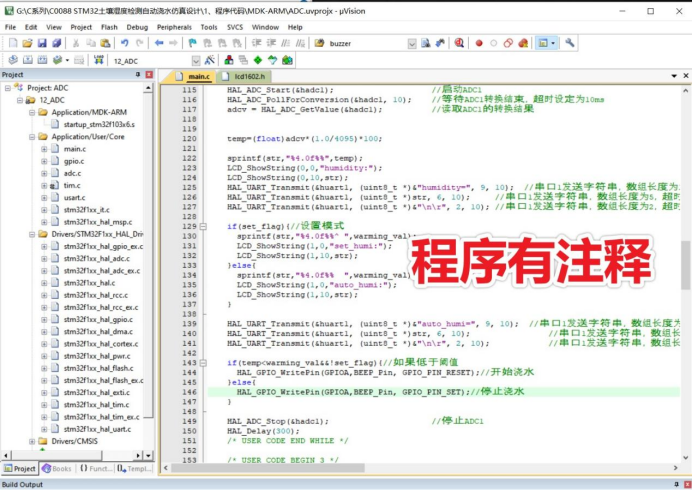
Task: Open the Configuration wrench icon
Action: click(570, 43)
